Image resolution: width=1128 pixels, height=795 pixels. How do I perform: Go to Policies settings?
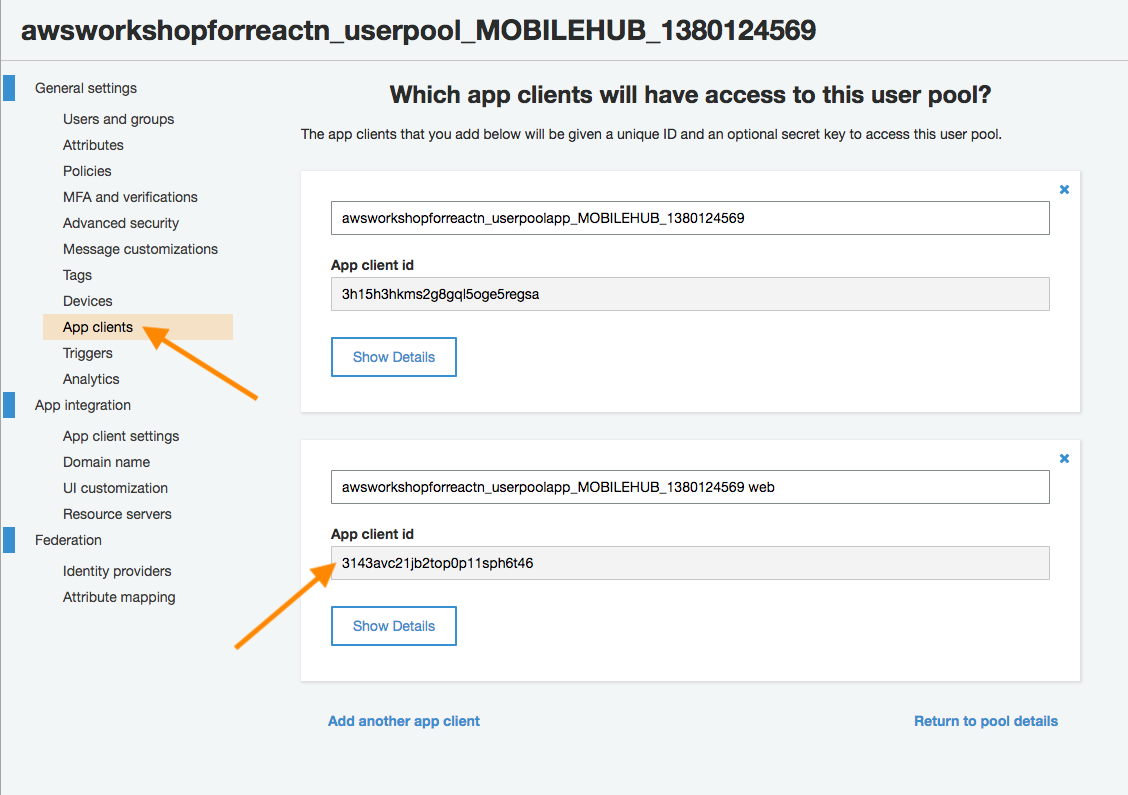(87, 171)
